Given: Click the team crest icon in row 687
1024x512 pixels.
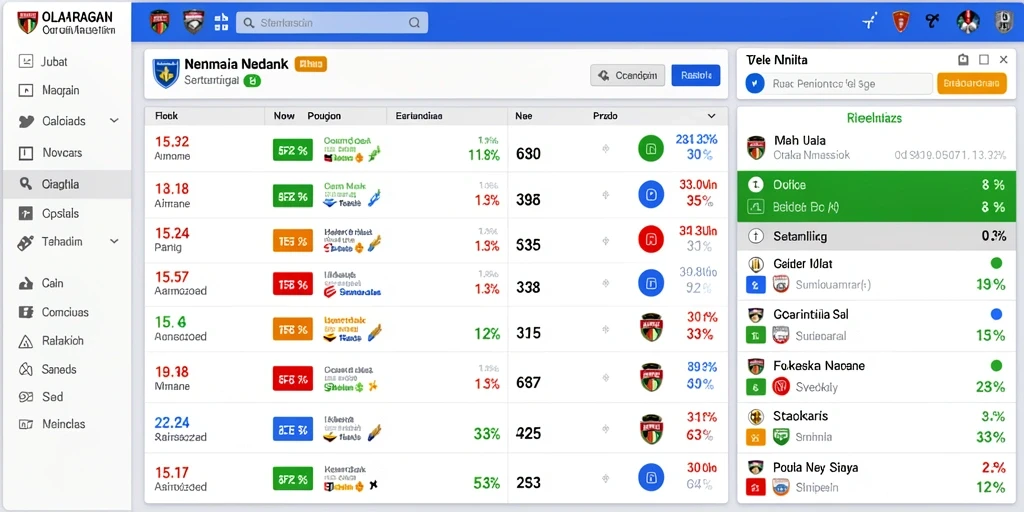Looking at the screenshot, I should pyautogui.click(x=651, y=377).
